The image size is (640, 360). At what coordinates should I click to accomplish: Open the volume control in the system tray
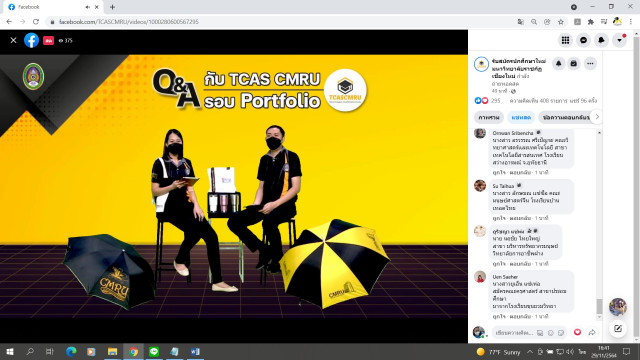(570, 352)
